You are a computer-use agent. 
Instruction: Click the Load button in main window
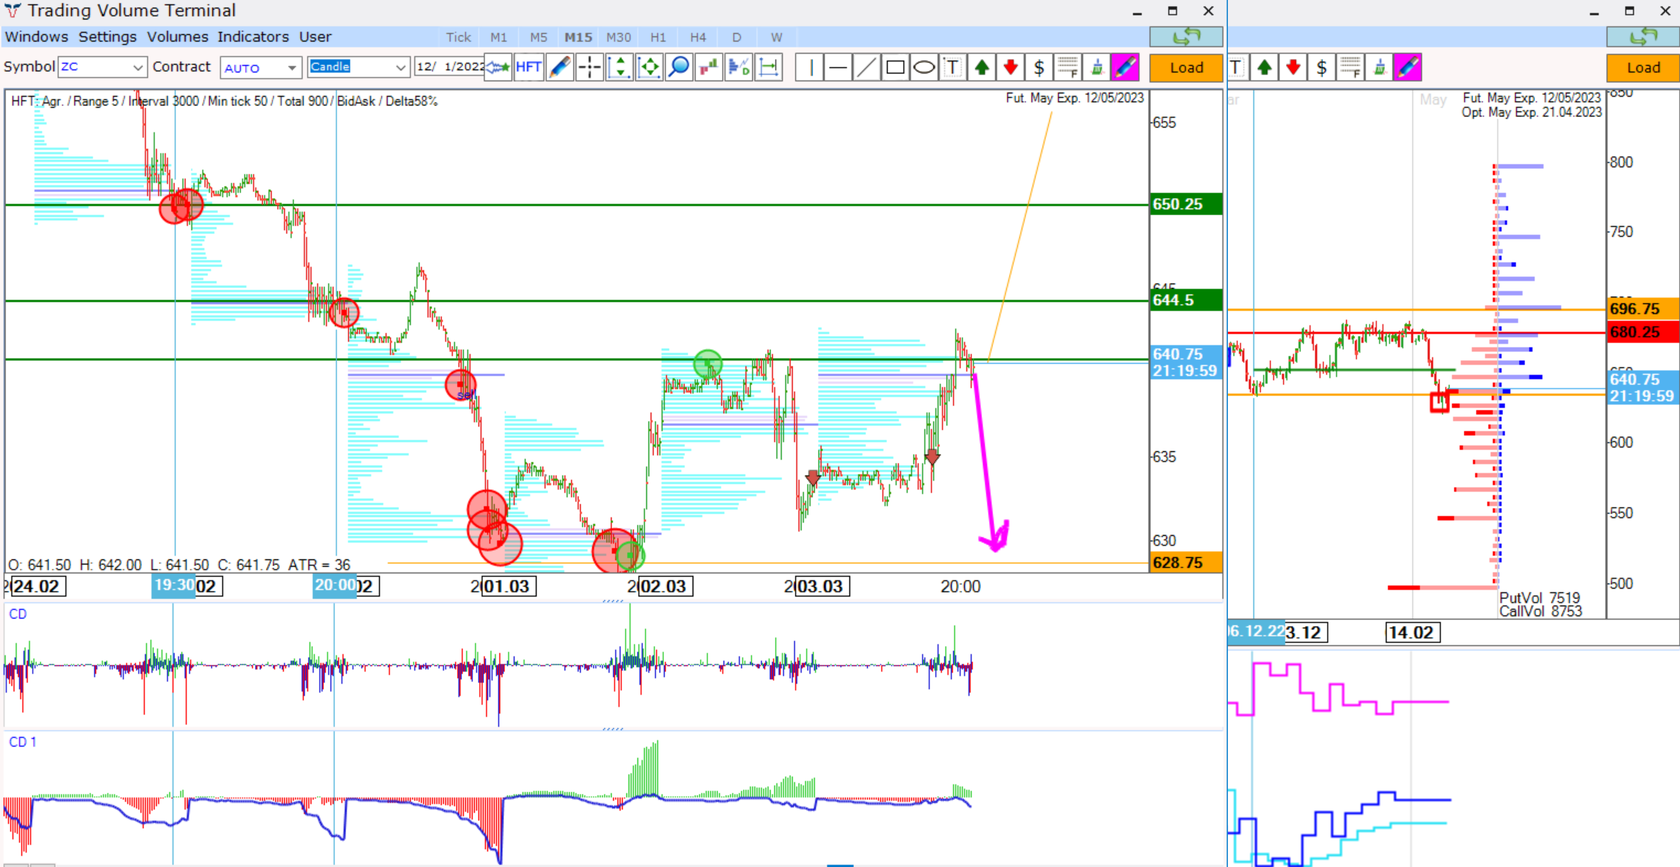(x=1186, y=67)
